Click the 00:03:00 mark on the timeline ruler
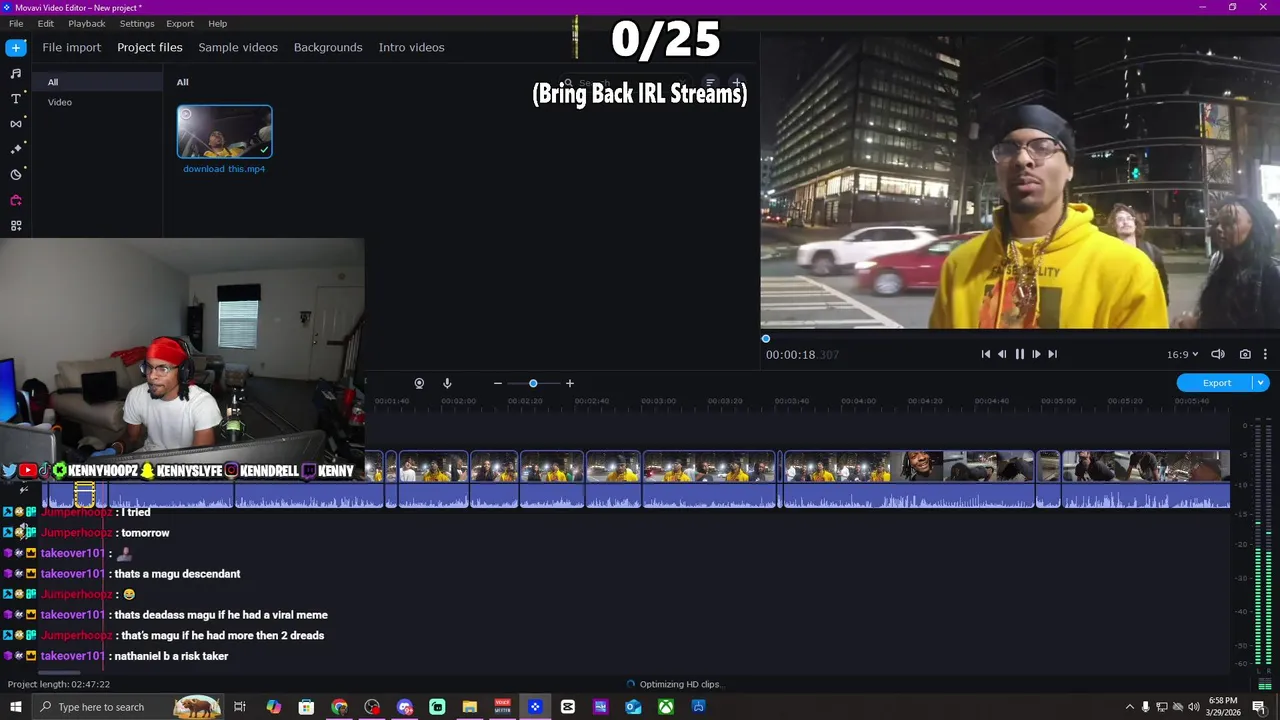Screen dimensions: 1280x720 (658, 401)
